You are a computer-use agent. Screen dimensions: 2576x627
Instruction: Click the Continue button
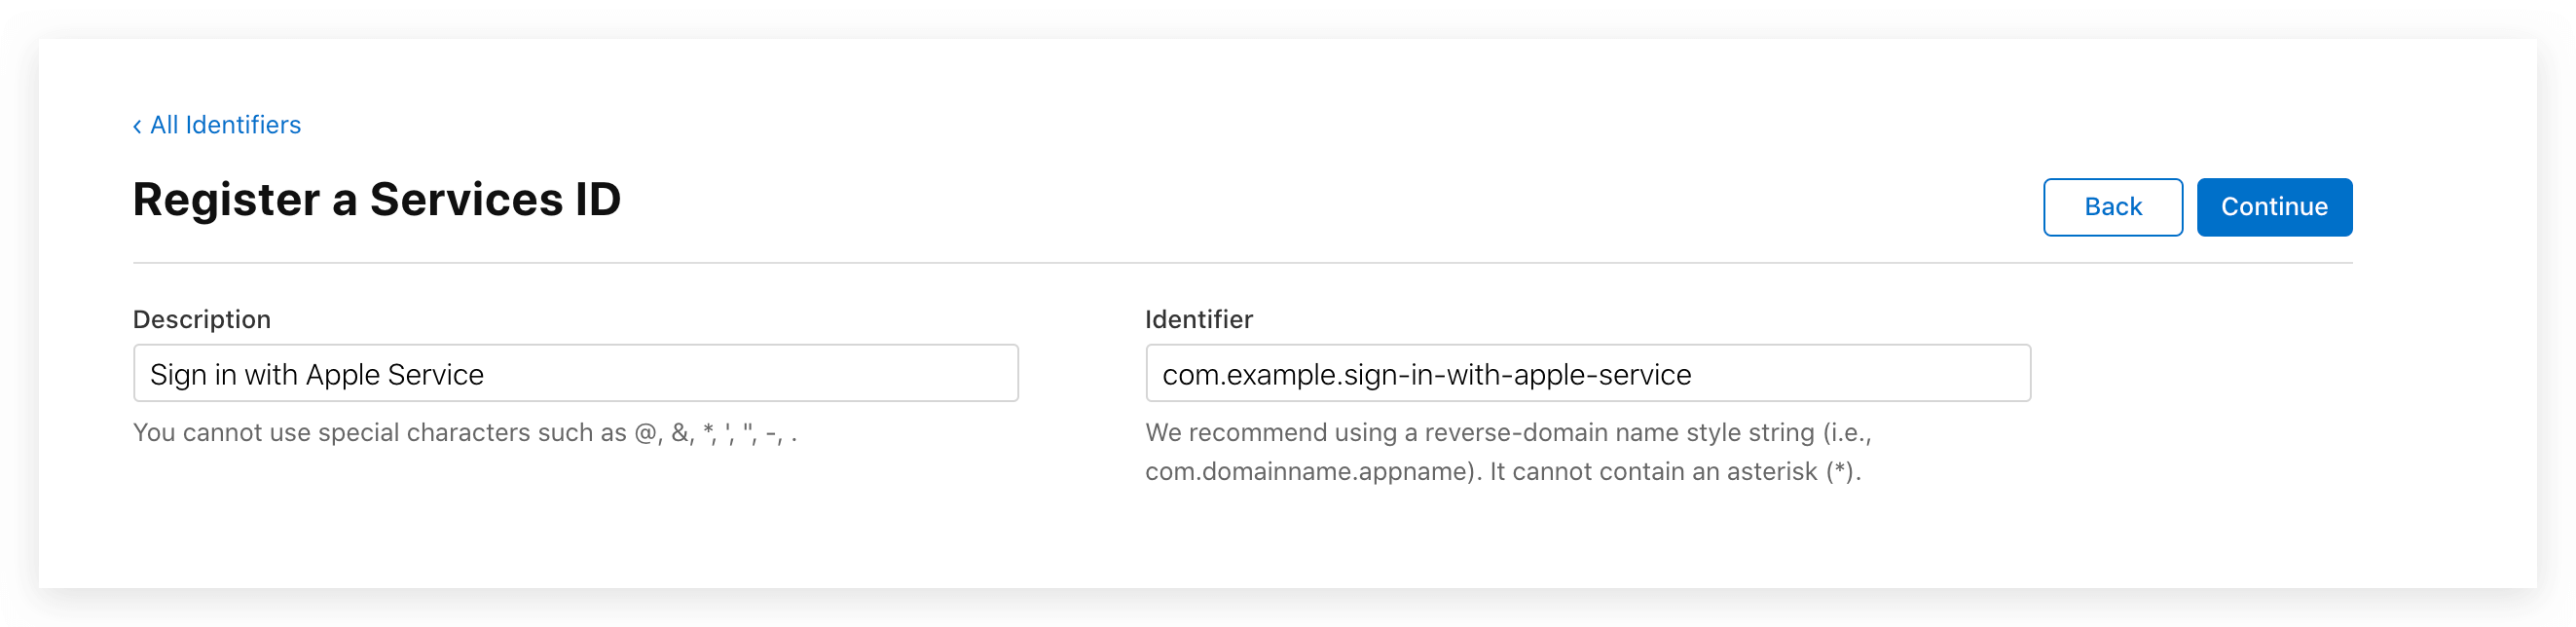click(2273, 207)
